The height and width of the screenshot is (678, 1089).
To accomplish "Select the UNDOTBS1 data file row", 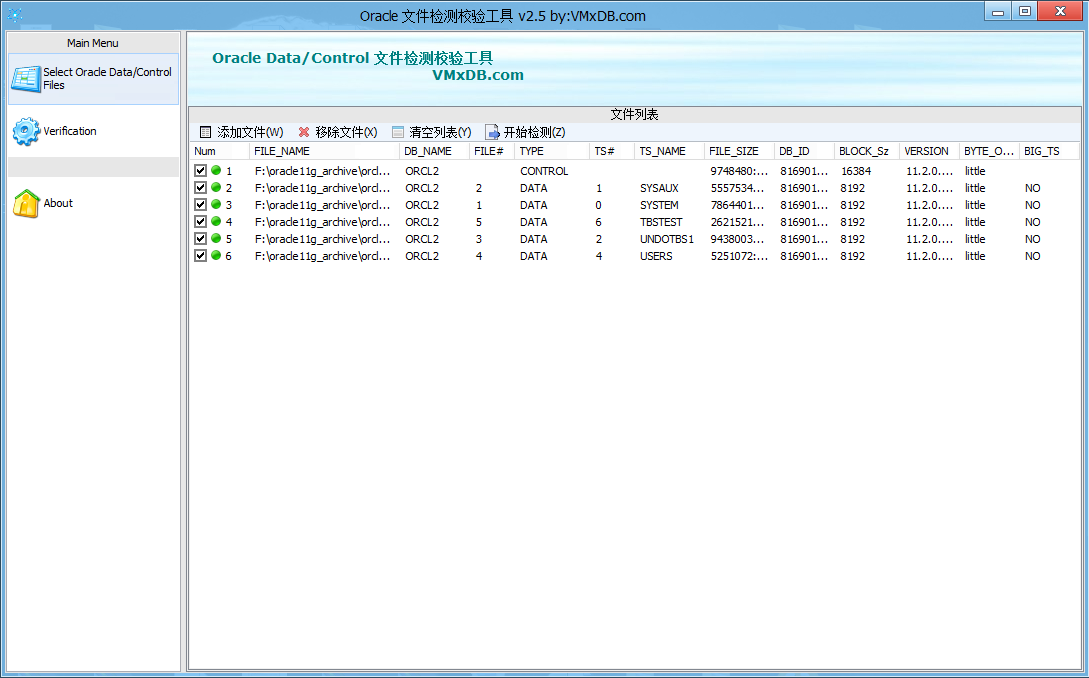I will 666,239.
